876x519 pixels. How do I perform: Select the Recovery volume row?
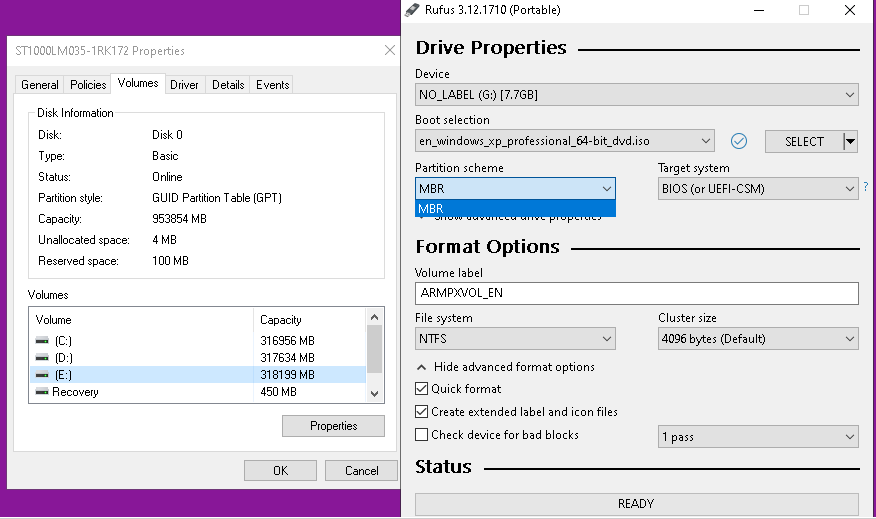click(198, 392)
